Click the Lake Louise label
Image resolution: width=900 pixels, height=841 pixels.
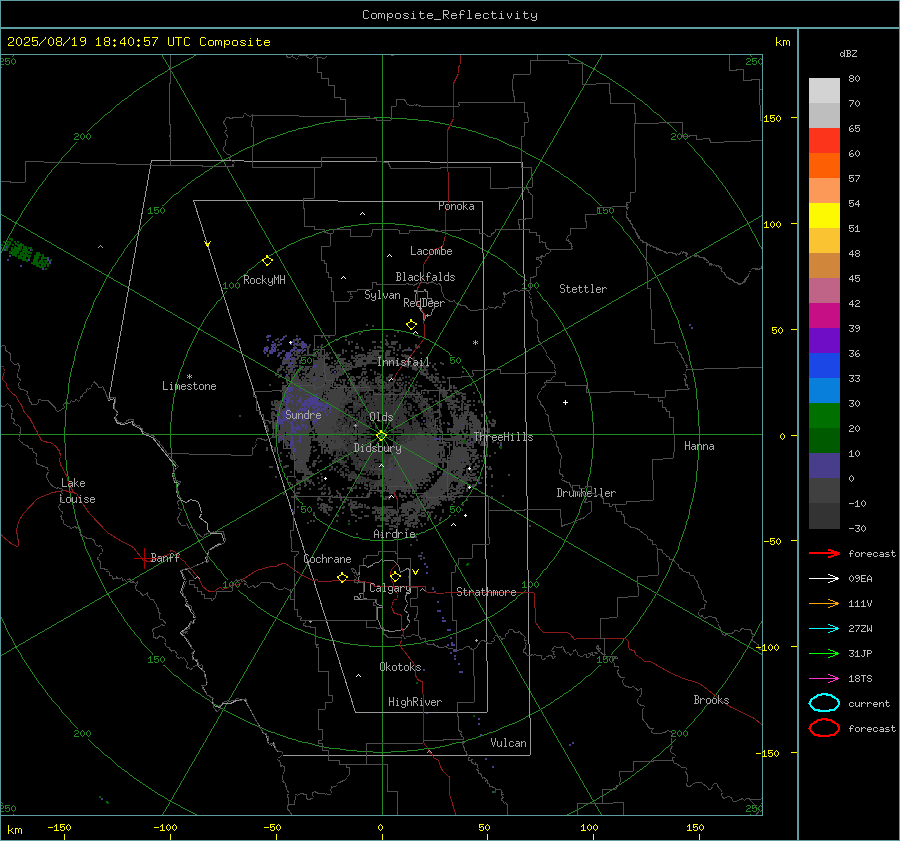tap(77, 491)
